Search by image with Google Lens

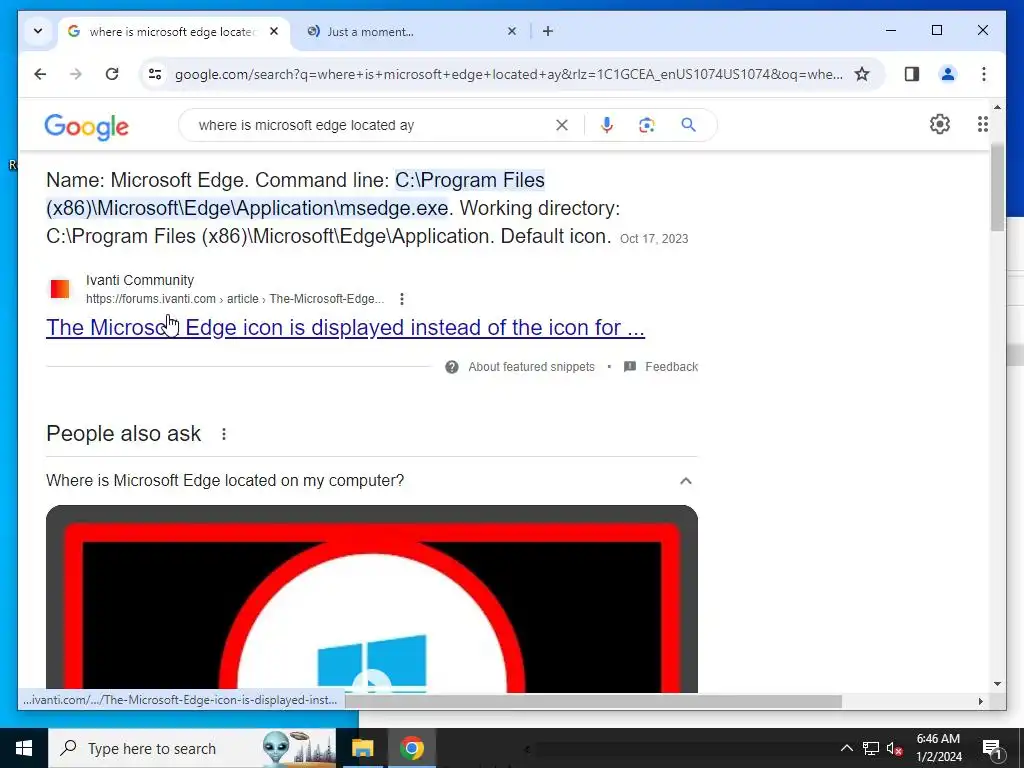click(647, 125)
